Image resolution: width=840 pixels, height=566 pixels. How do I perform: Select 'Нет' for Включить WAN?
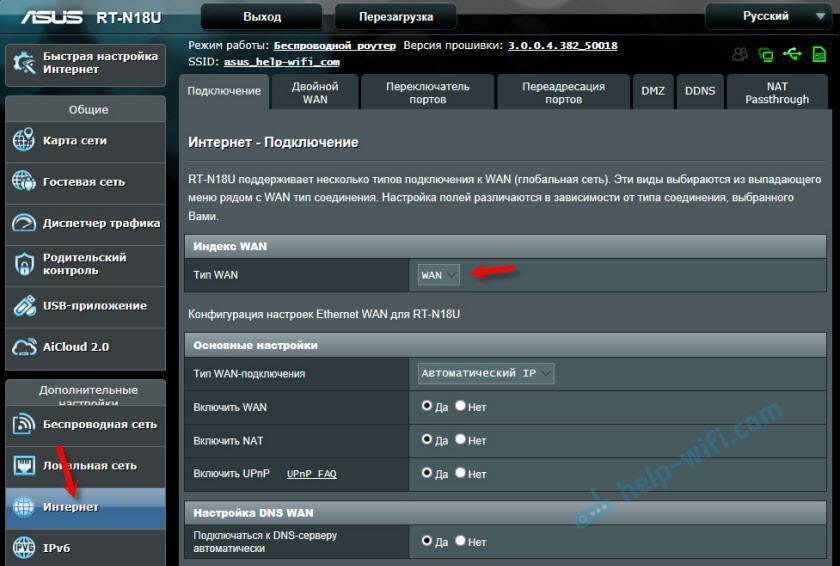pos(460,407)
